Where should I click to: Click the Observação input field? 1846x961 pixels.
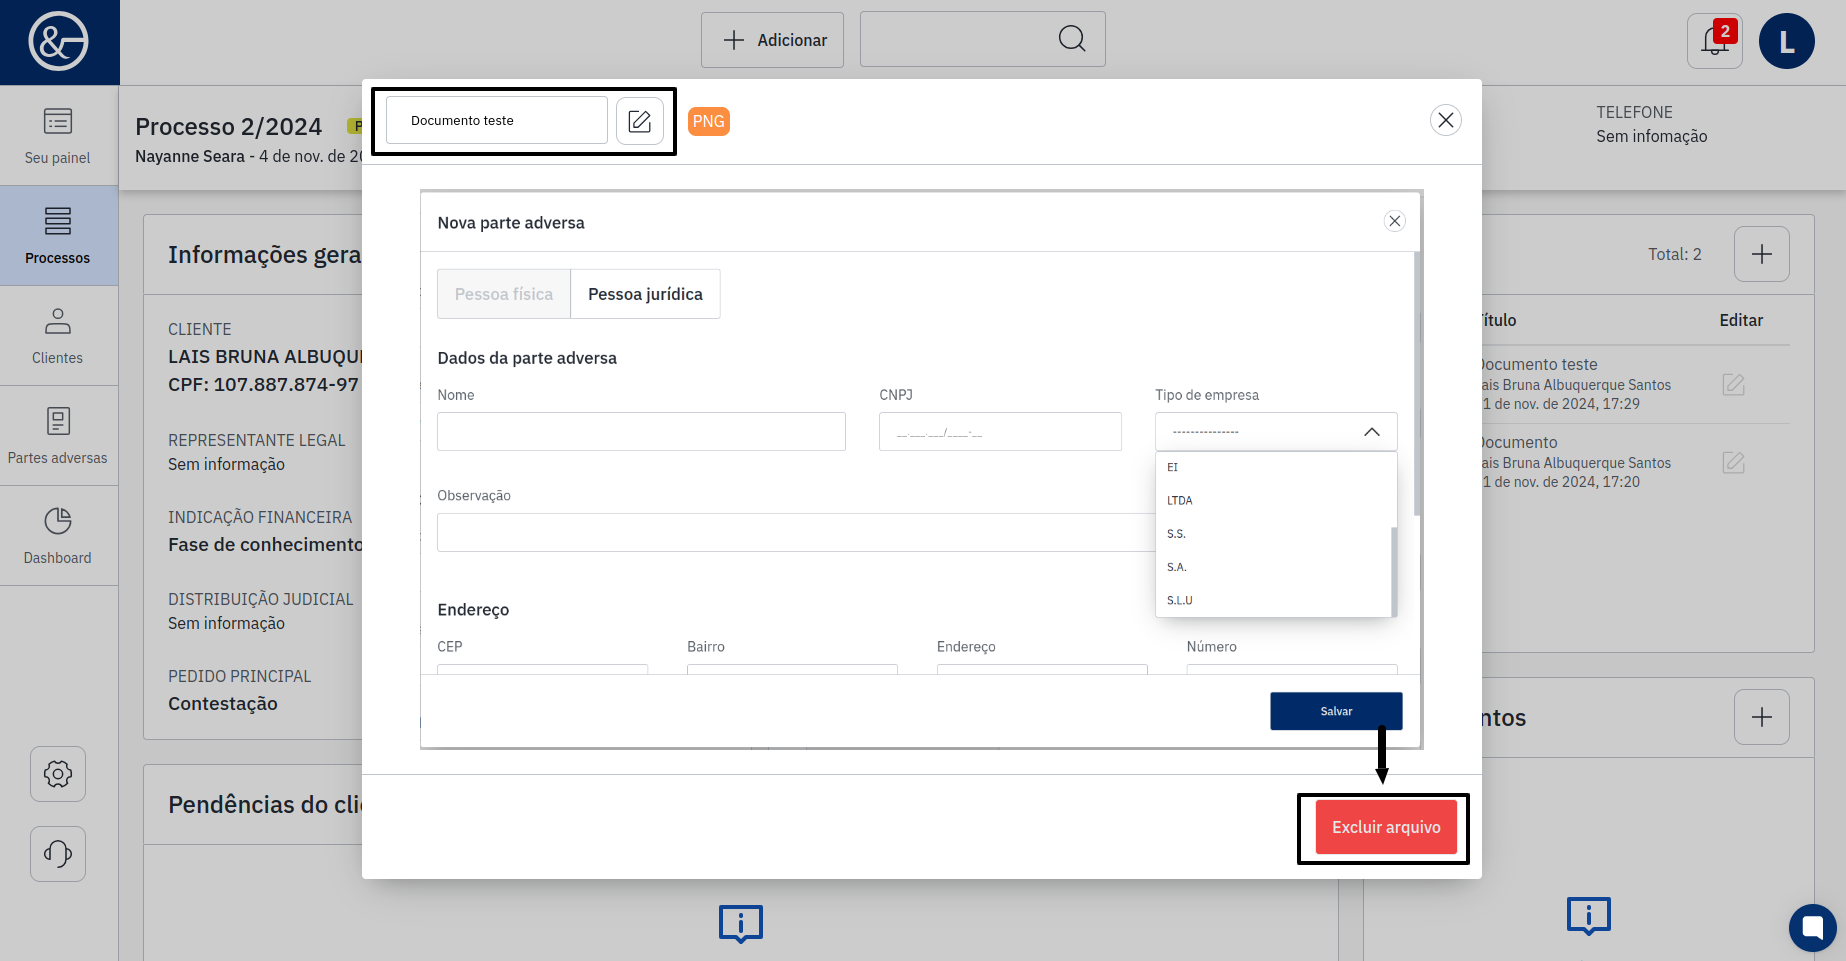click(796, 533)
